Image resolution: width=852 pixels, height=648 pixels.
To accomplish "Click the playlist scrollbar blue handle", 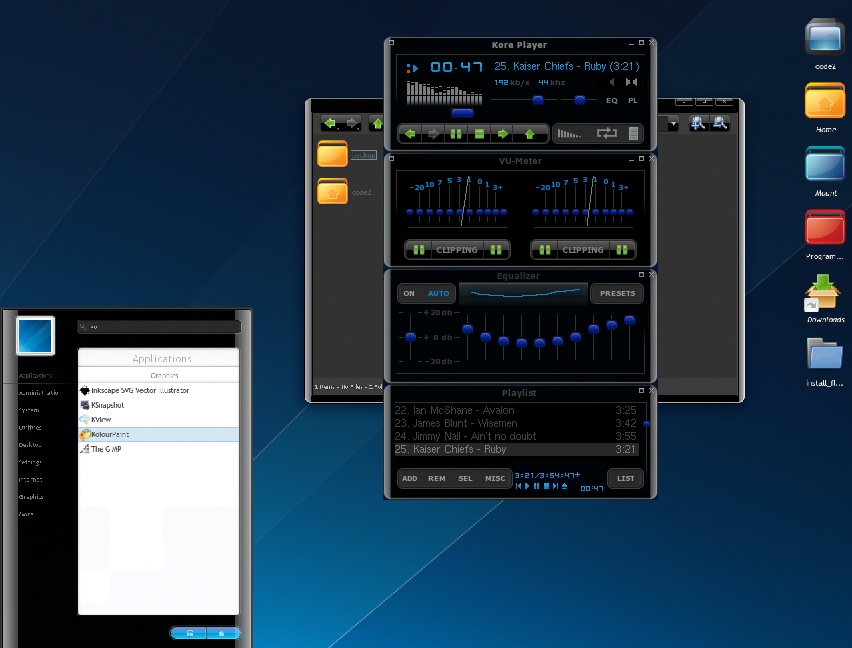I will click(x=647, y=424).
